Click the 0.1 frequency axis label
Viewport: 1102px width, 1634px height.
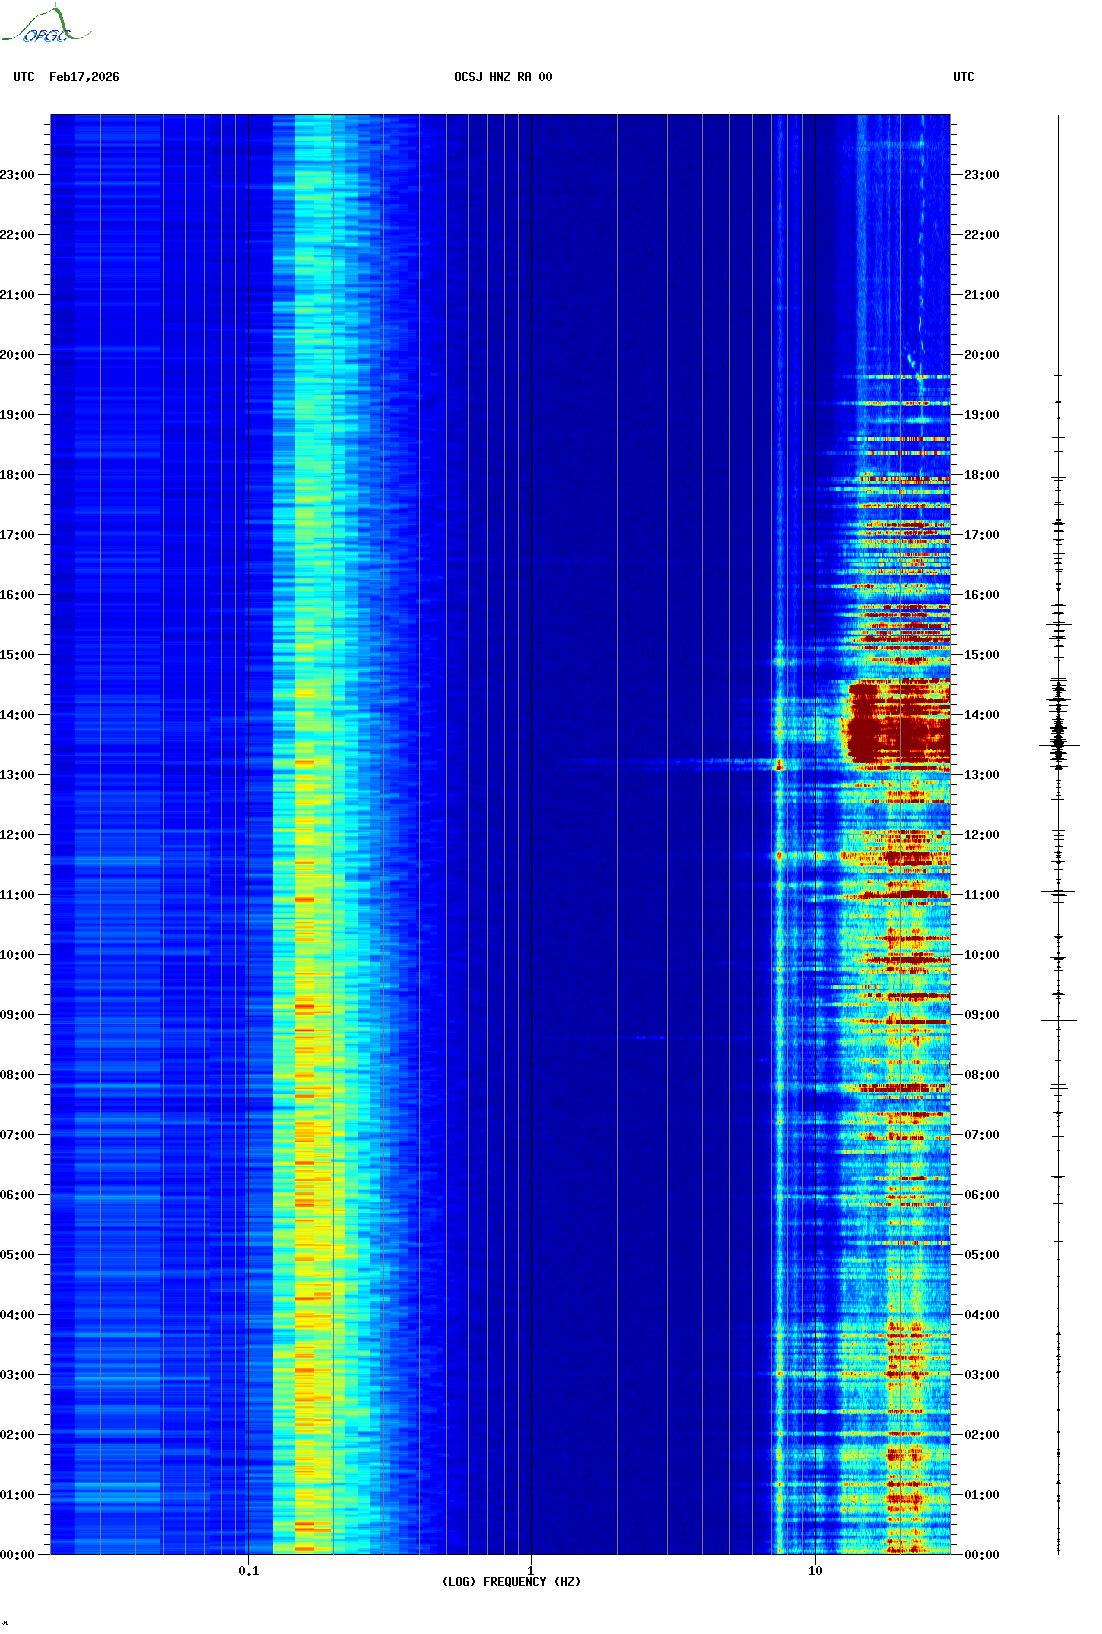pyautogui.click(x=249, y=1571)
